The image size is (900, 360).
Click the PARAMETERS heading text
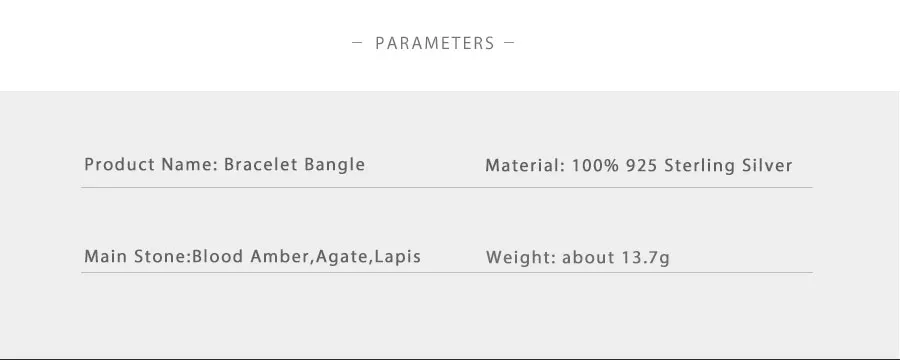click(435, 43)
